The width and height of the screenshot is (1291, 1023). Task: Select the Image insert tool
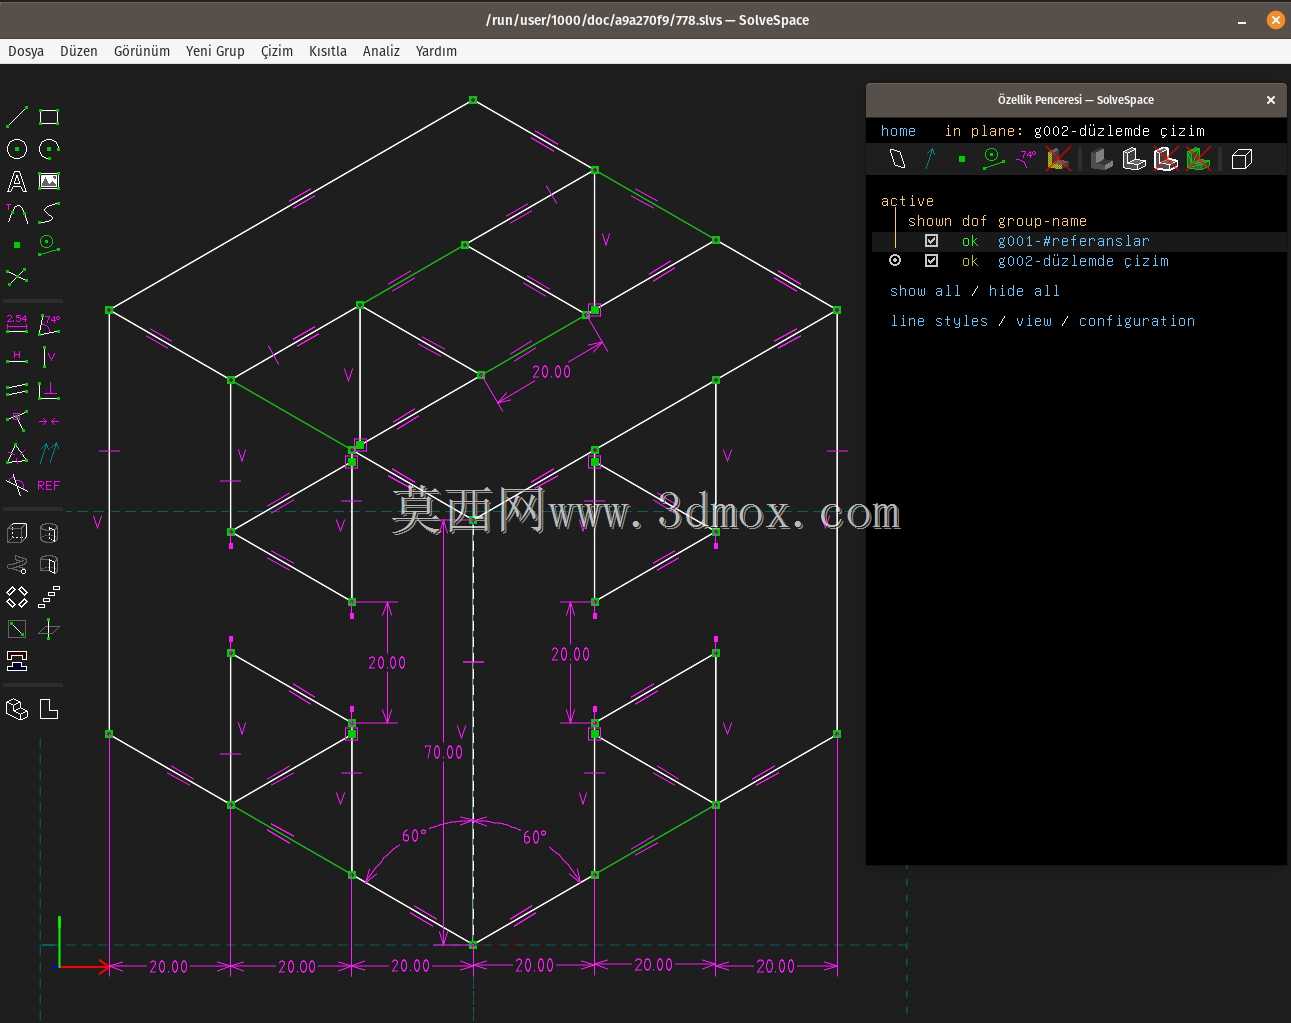click(49, 181)
